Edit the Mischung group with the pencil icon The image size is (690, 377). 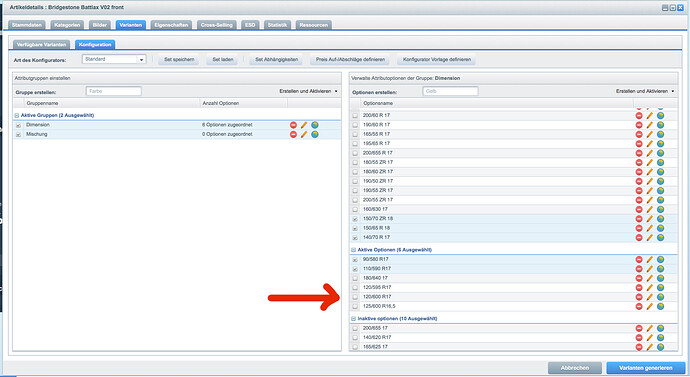304,134
